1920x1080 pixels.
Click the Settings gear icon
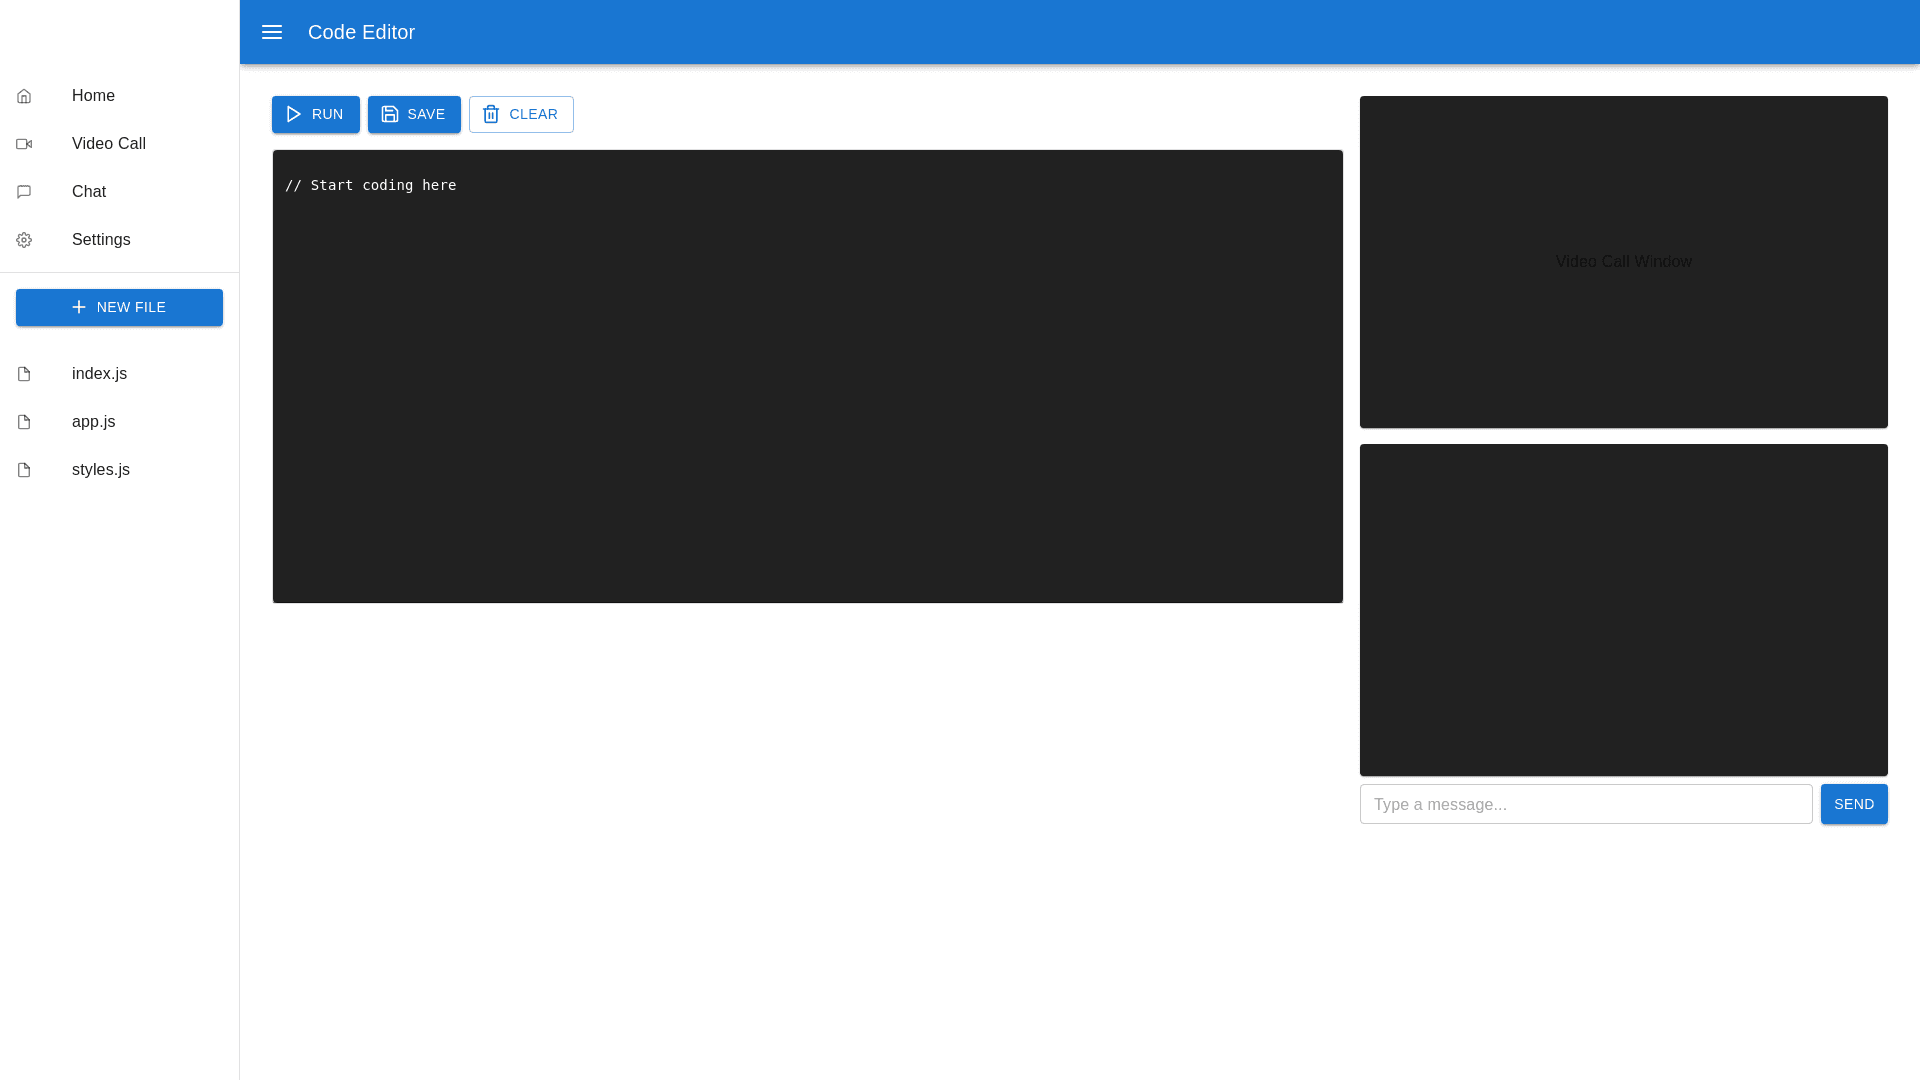coord(24,240)
